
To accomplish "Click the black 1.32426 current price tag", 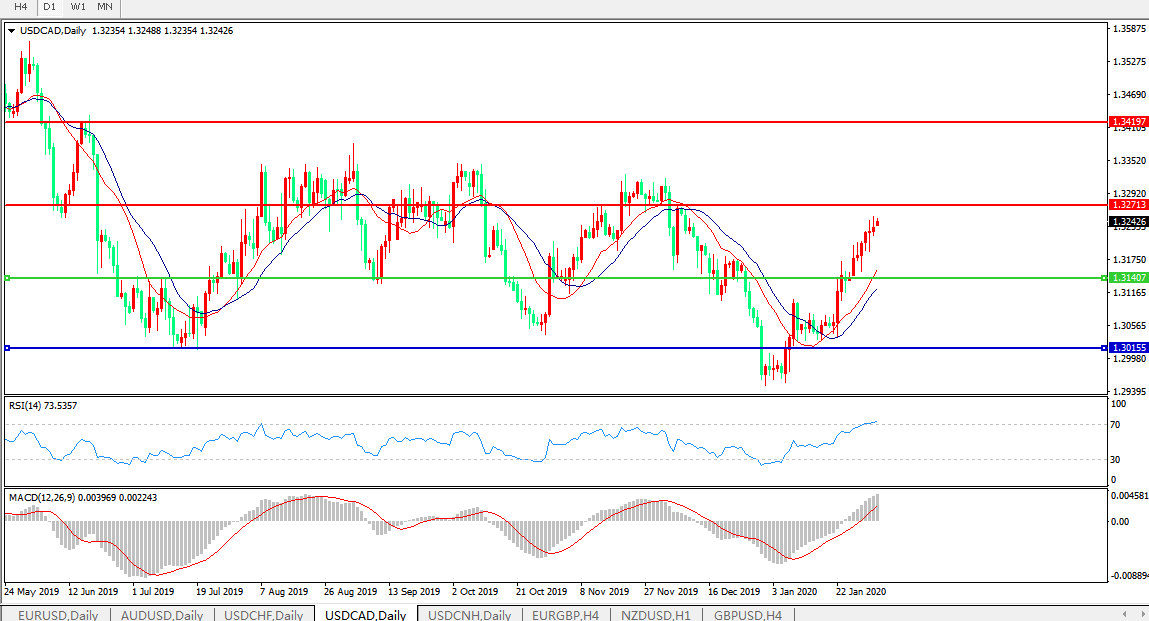I will click(1128, 221).
